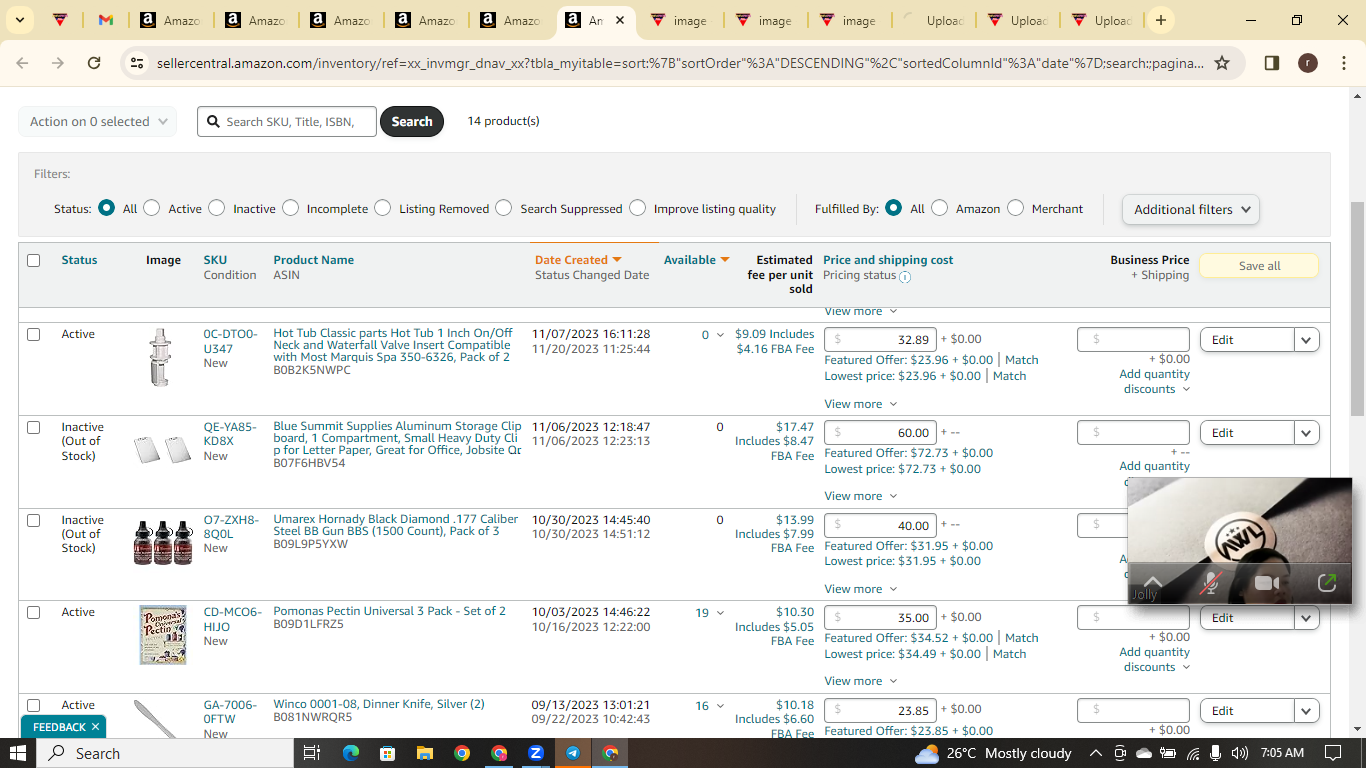The height and width of the screenshot is (768, 1366).
Task: Expand the video overlay with up chevron
Action: 1153,581
